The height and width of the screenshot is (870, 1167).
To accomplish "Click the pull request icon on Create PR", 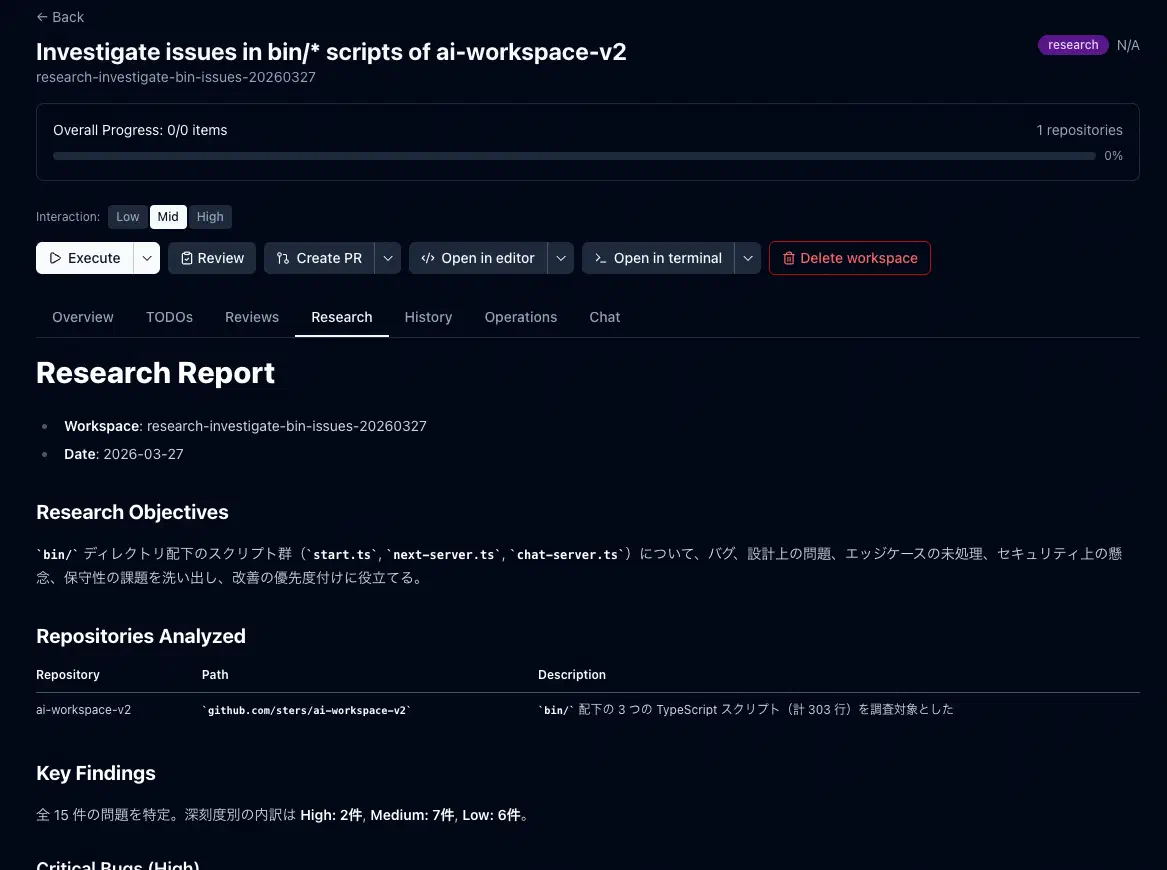I will pyautogui.click(x=283, y=258).
